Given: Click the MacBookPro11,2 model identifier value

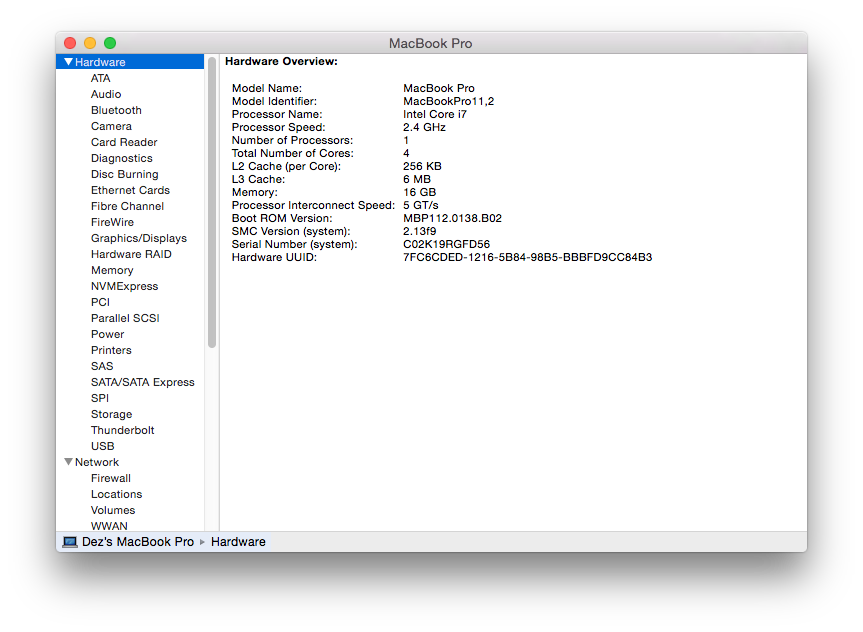Looking at the screenshot, I should point(449,101).
